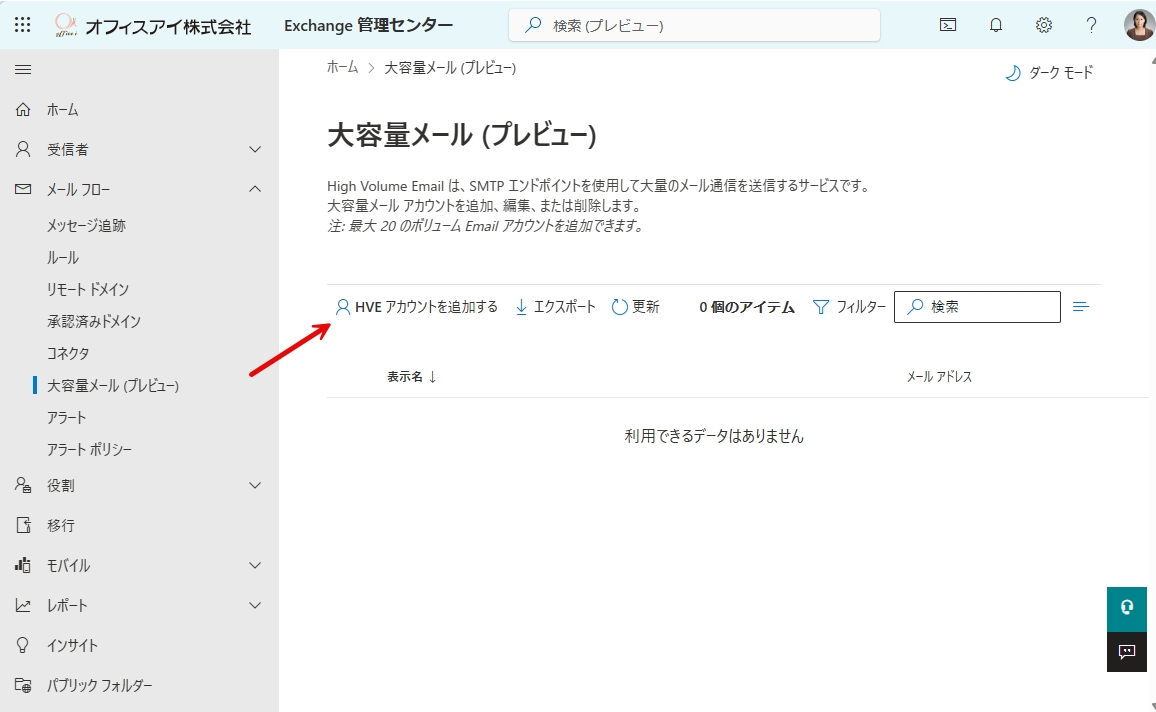The height and width of the screenshot is (712, 1156).
Task: Expand the モバイル section chevron
Action: pos(255,565)
